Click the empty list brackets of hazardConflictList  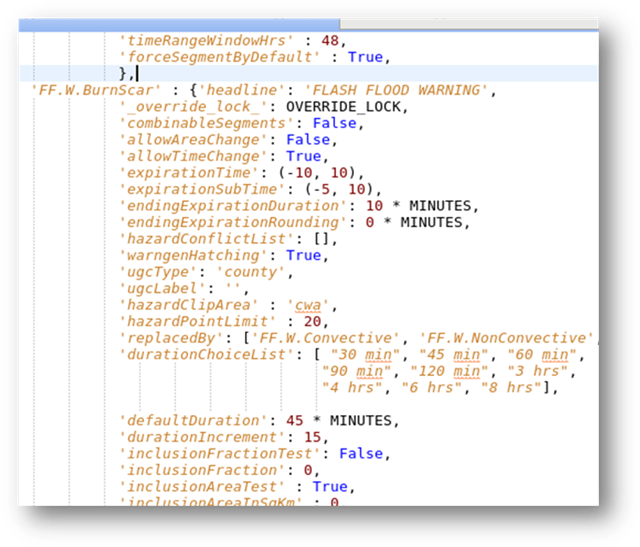tap(321, 239)
